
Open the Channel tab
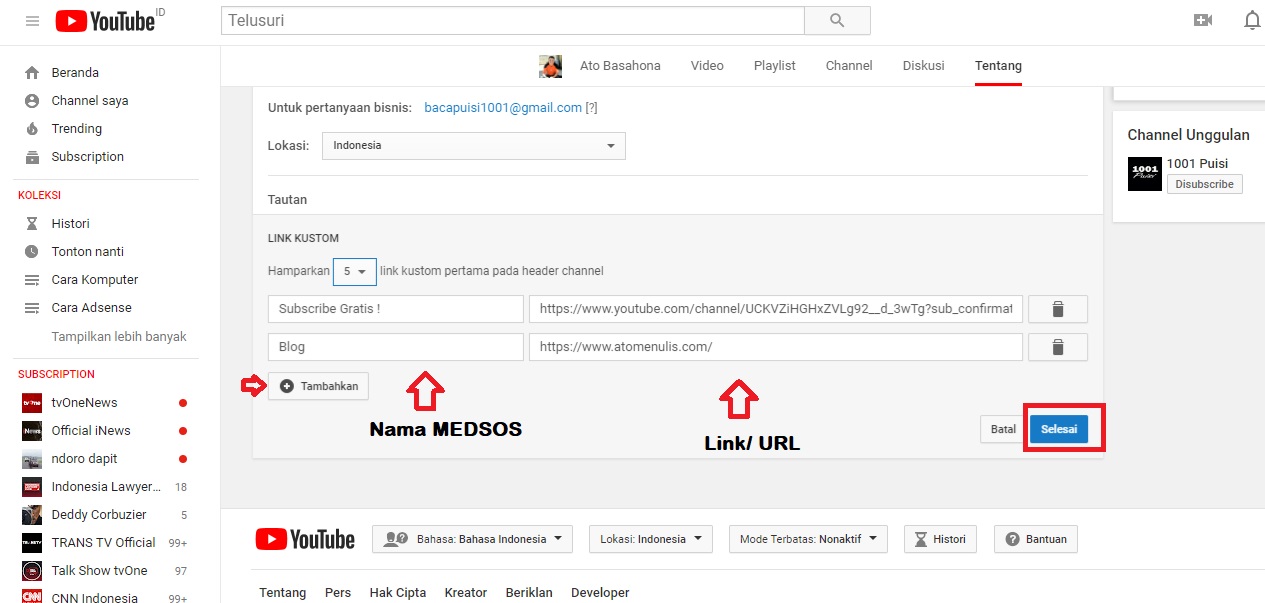849,66
